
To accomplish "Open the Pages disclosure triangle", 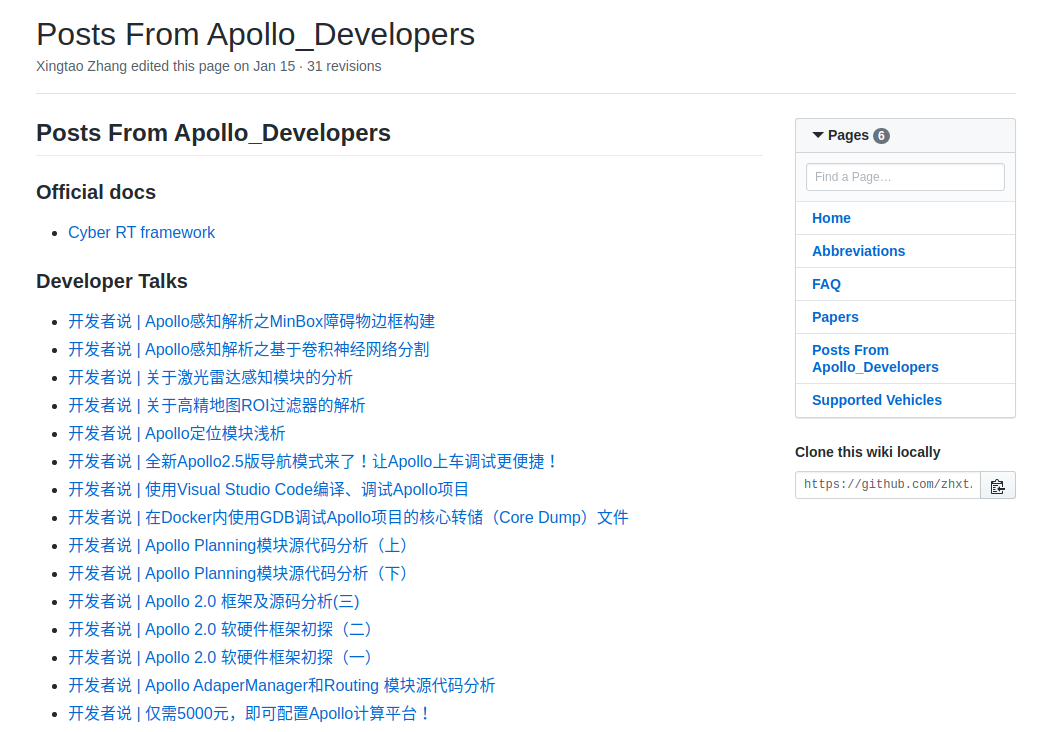I will (x=817, y=135).
